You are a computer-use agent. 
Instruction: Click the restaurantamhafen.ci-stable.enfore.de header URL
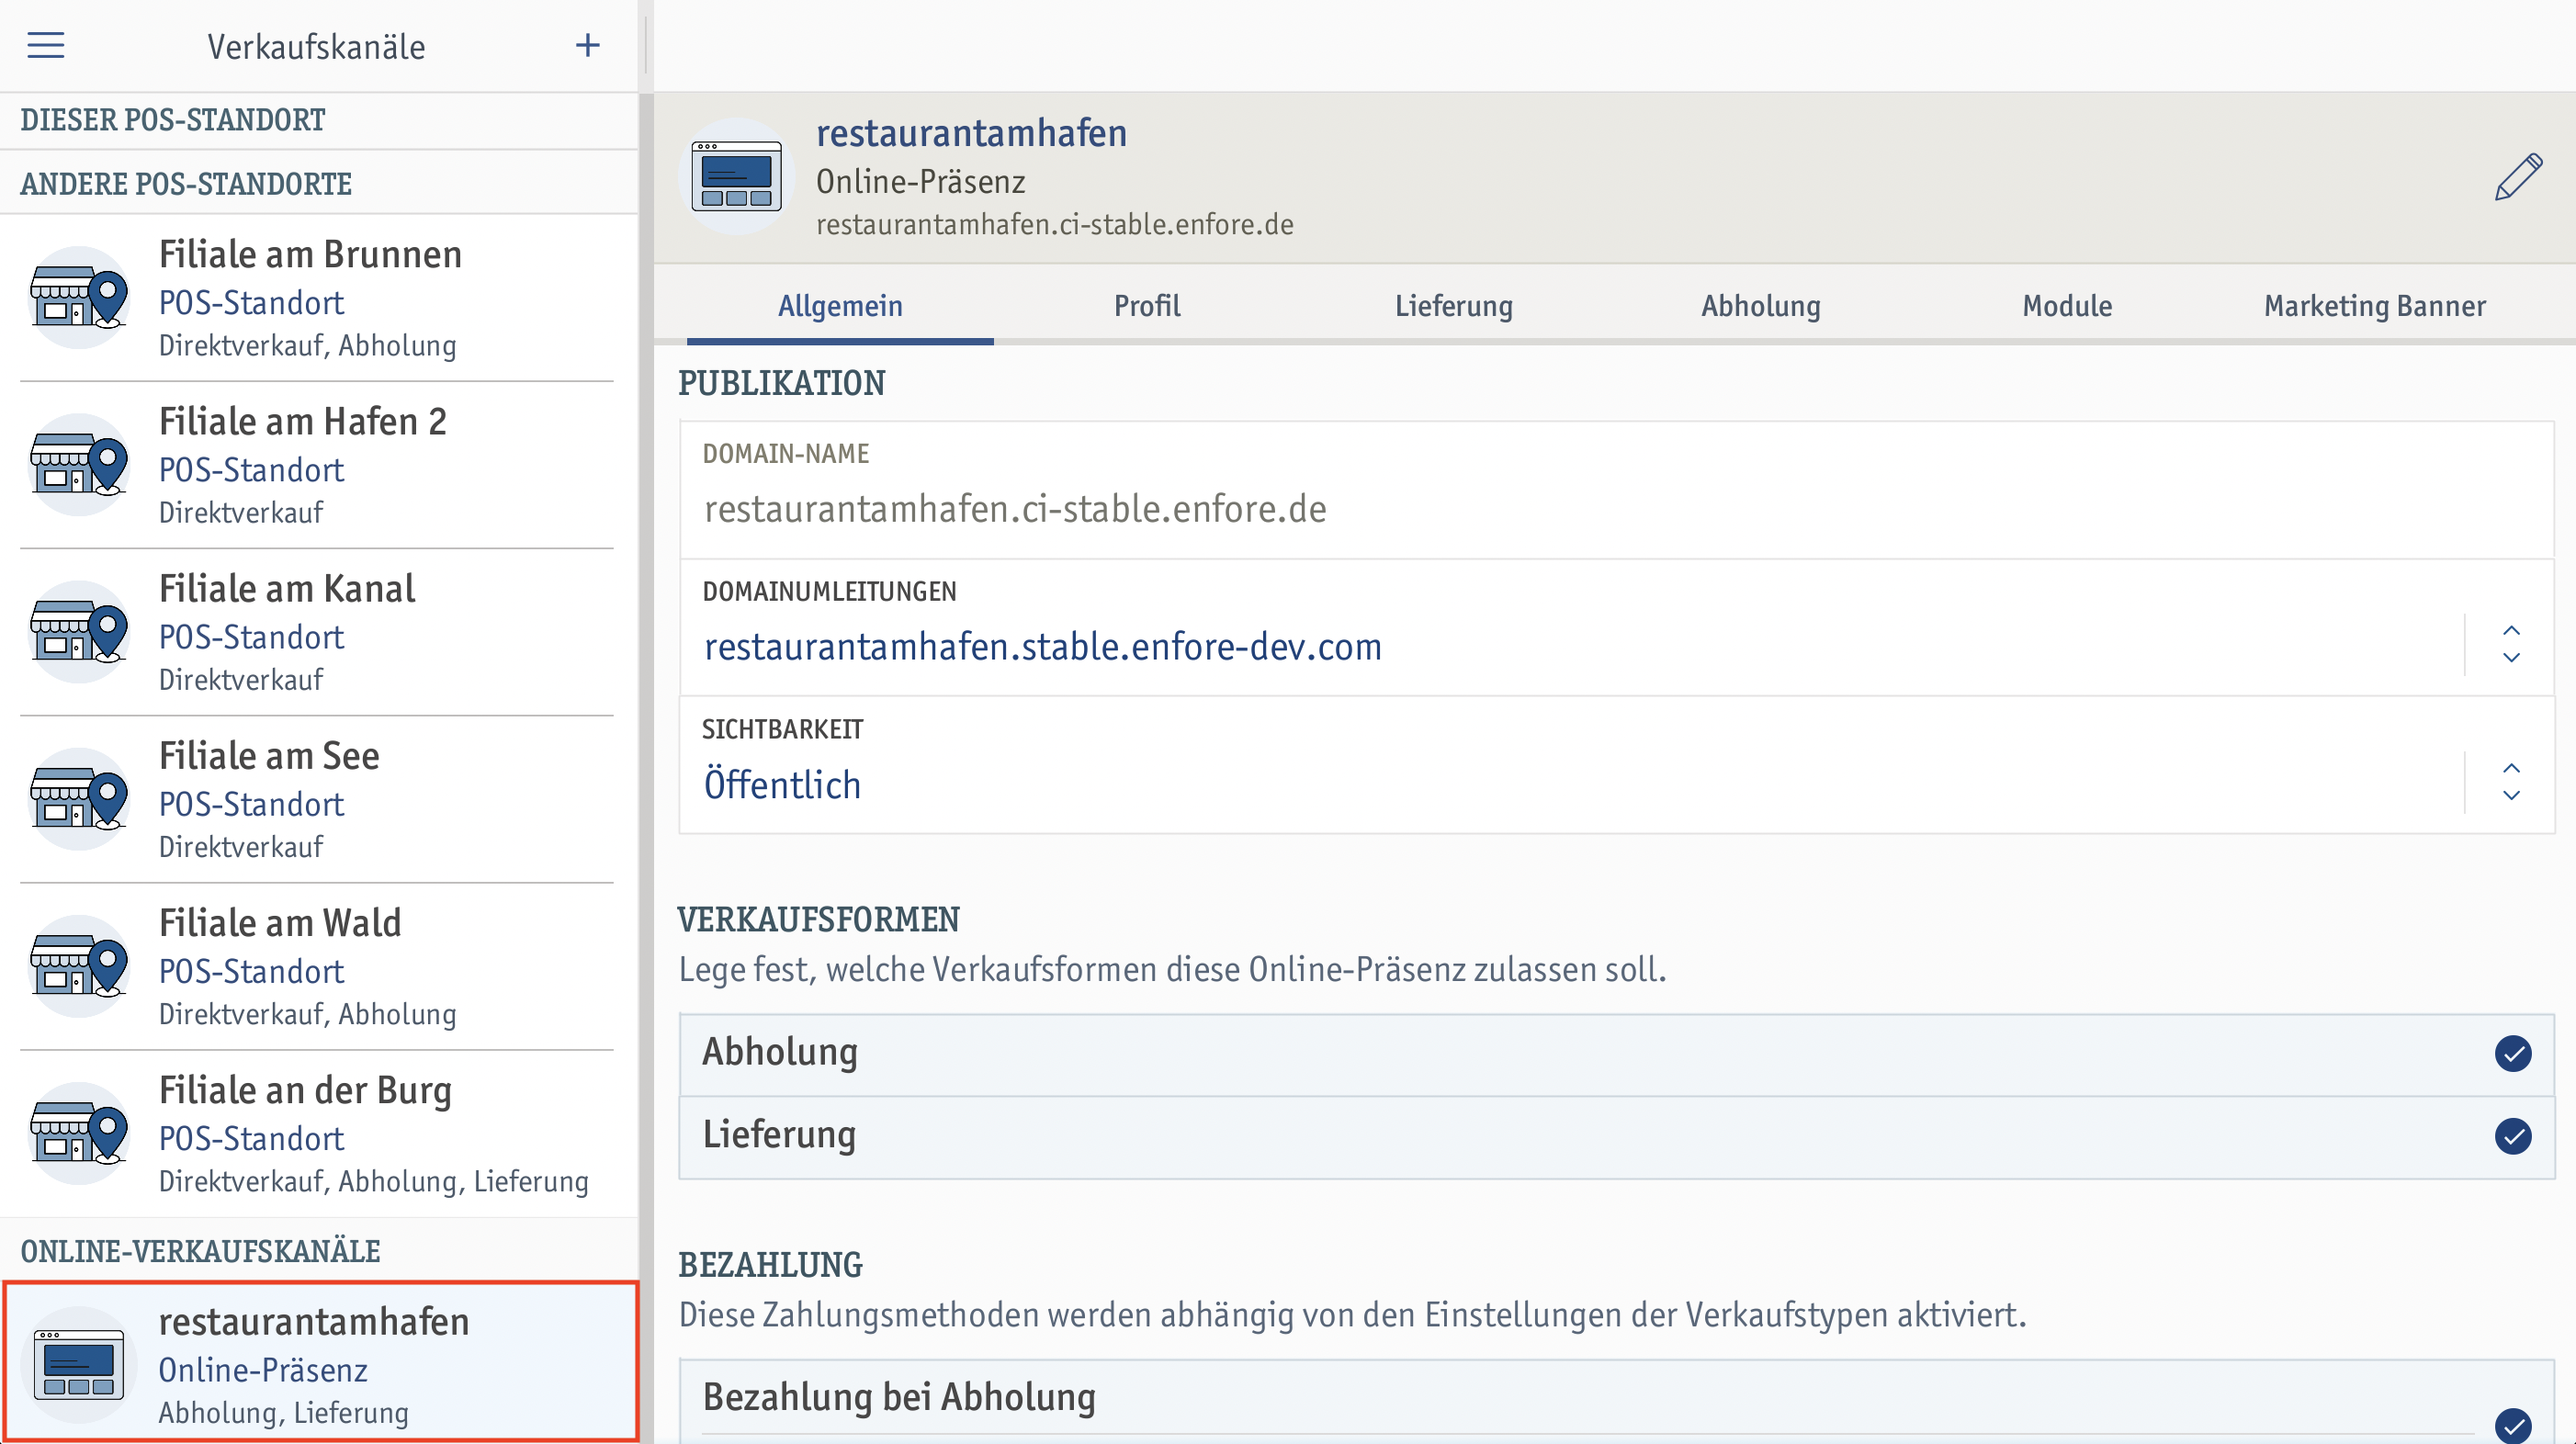pyautogui.click(x=1055, y=224)
